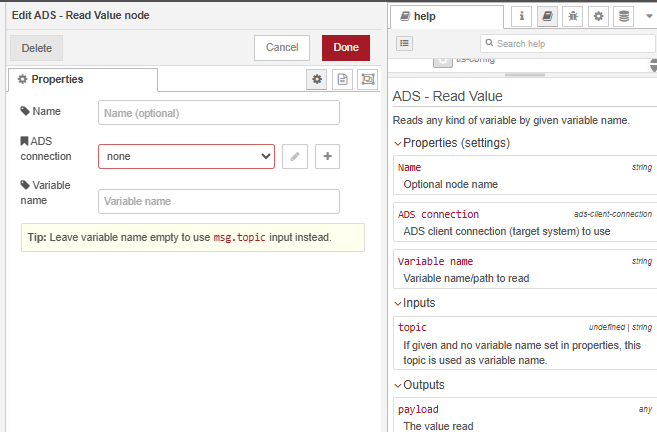
Task: Click the msg.topic code text in tip
Action: click(x=239, y=238)
